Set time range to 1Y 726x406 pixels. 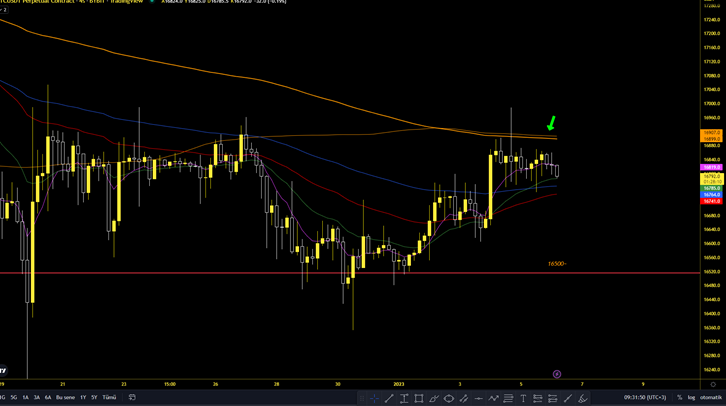coord(83,398)
